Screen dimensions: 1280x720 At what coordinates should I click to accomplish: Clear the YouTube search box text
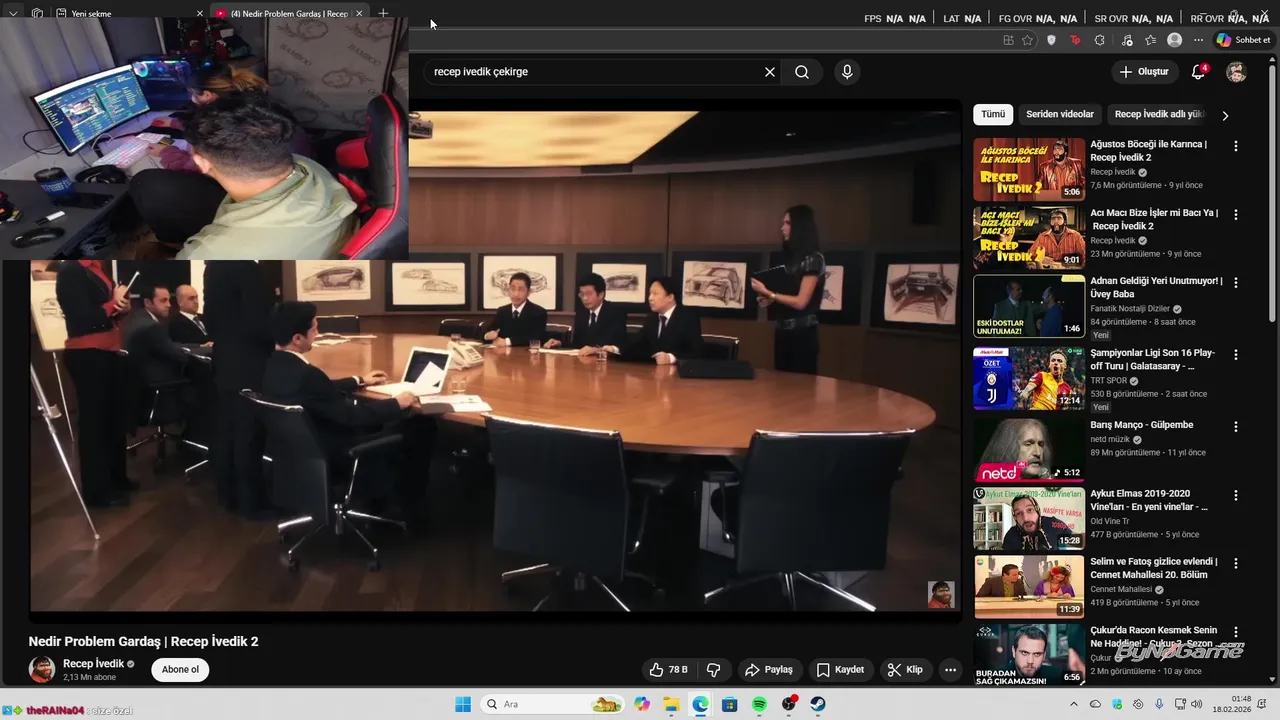[x=770, y=72]
